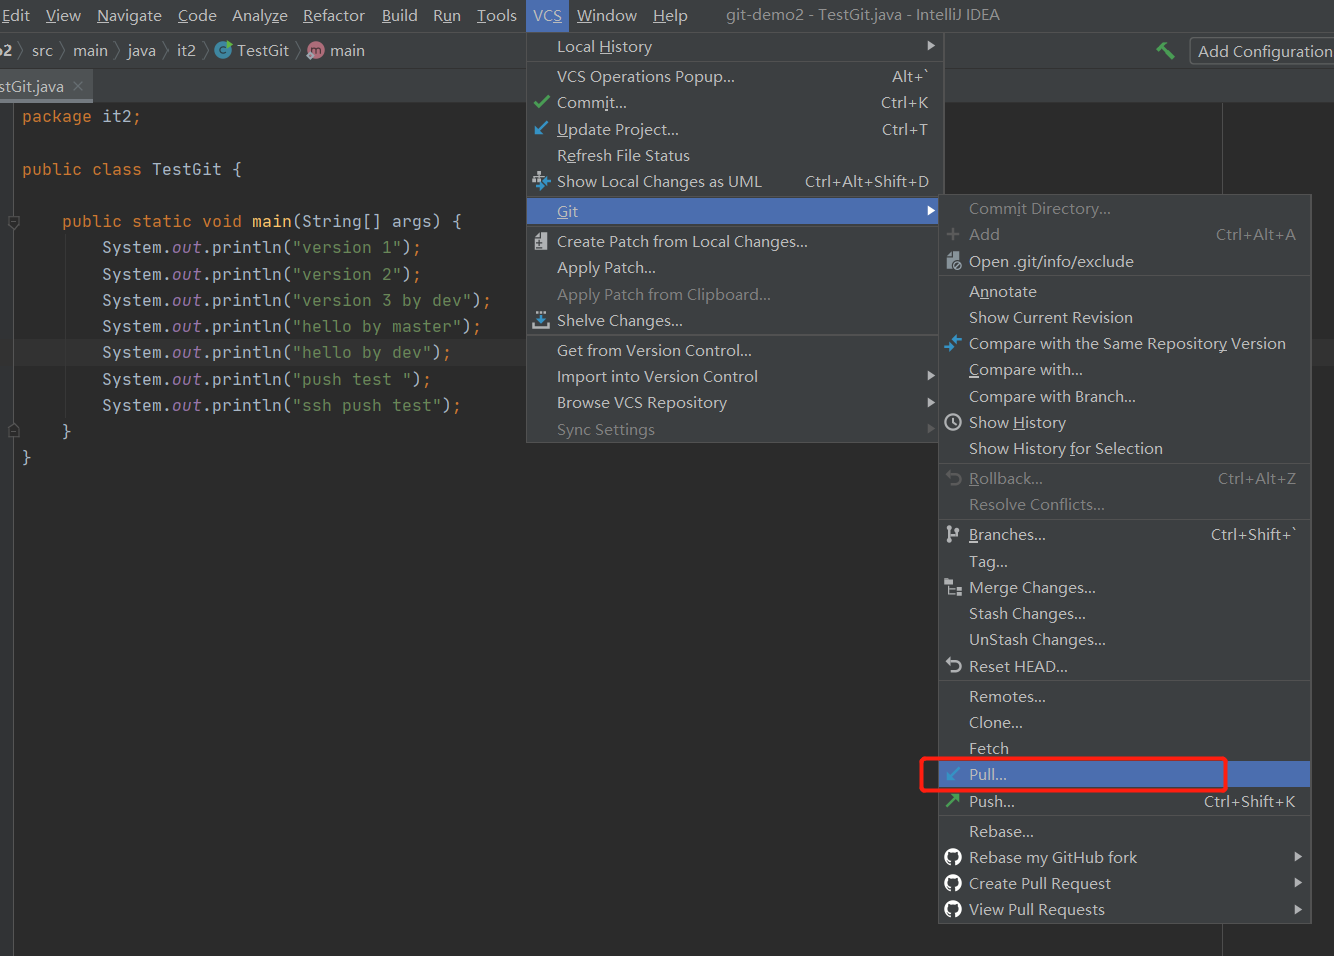The width and height of the screenshot is (1334, 956).
Task: Click the Update Project arrow icon
Action: click(x=541, y=129)
